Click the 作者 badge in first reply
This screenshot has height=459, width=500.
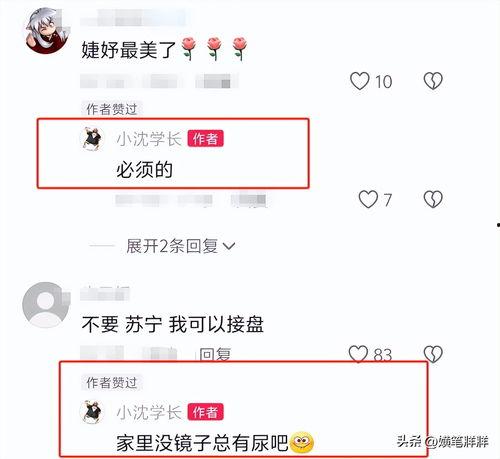pyautogui.click(x=205, y=139)
